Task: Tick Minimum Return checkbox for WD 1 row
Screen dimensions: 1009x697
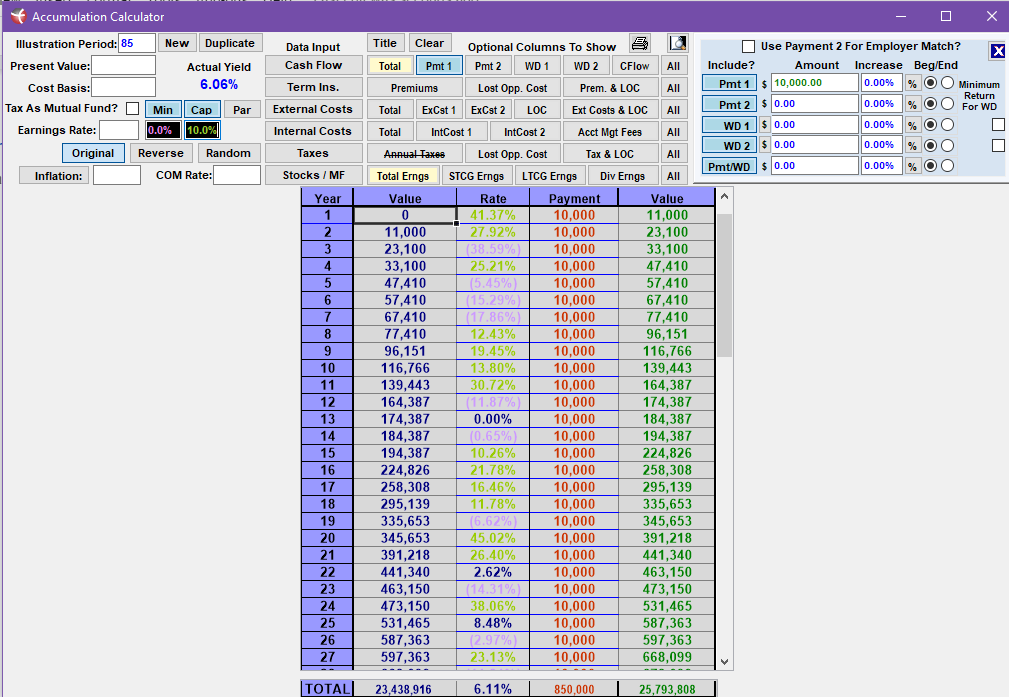Action: (998, 125)
